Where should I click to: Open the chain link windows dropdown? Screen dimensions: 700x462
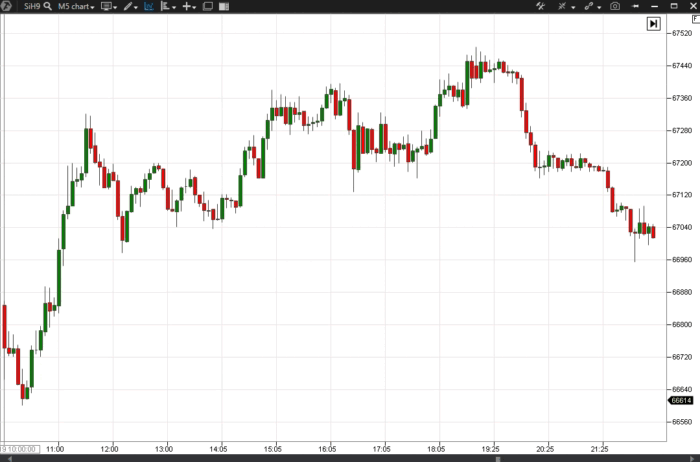tap(593, 6)
